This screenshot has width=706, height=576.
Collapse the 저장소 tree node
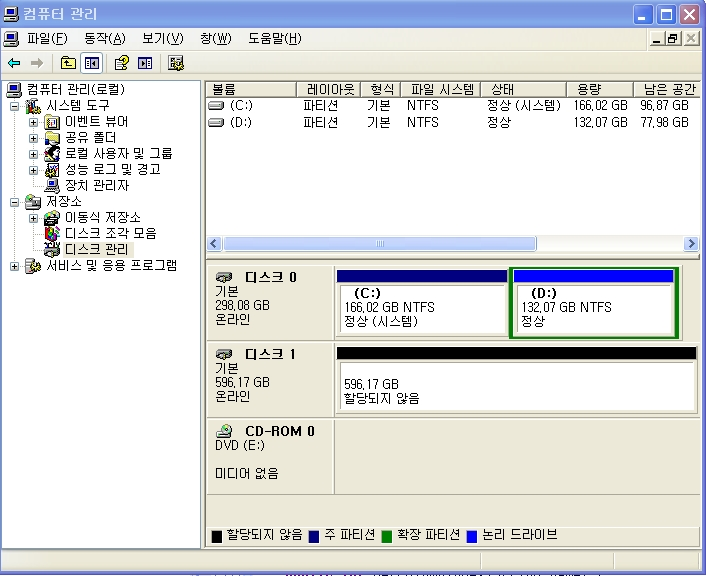pos(14,202)
